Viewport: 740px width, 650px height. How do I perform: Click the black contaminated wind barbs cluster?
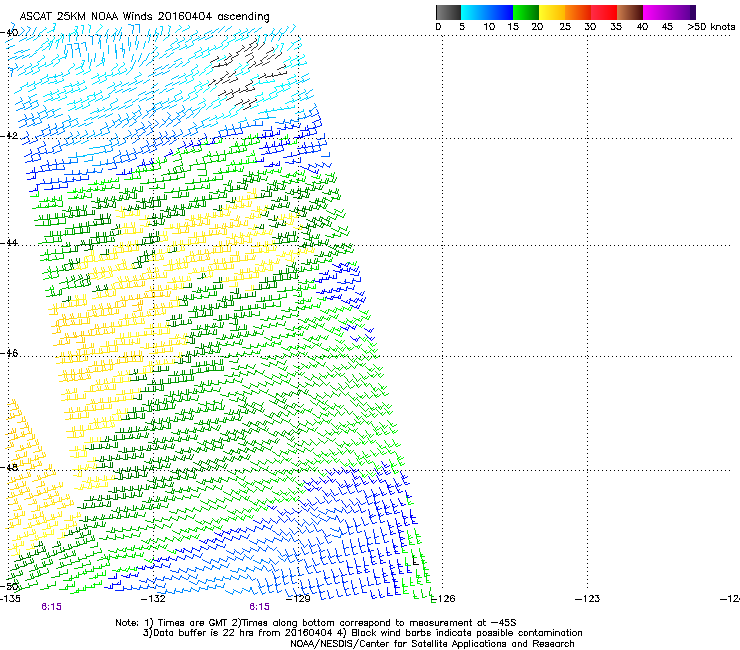248,73
